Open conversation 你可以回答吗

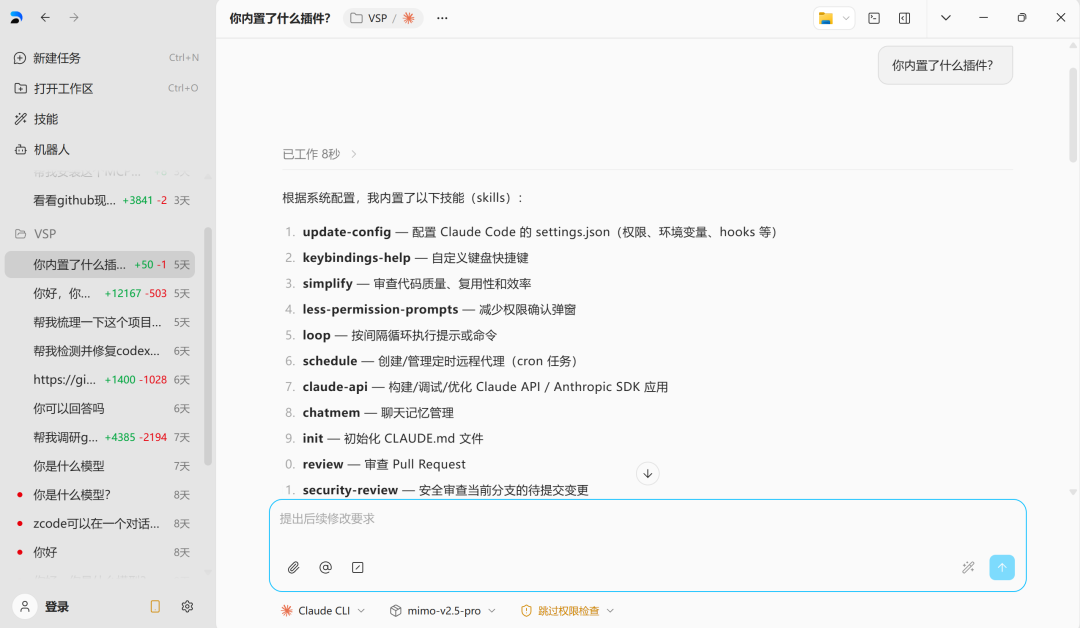100,408
